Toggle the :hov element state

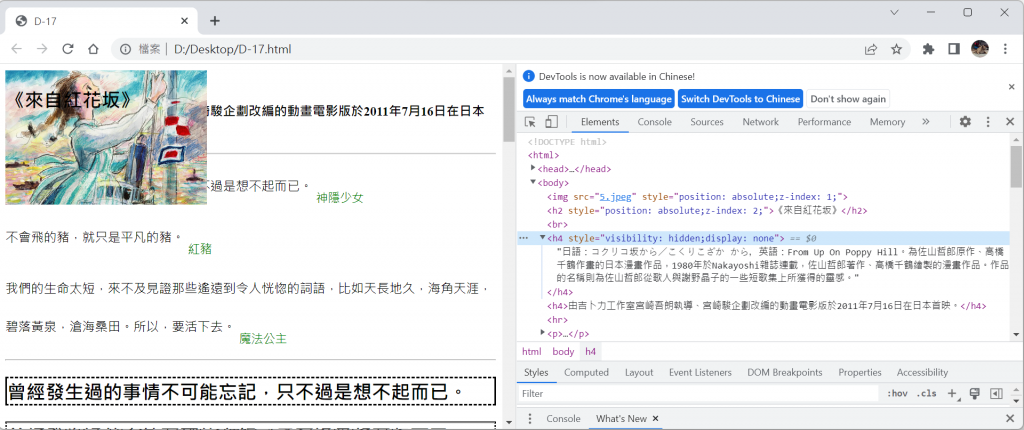click(x=897, y=393)
